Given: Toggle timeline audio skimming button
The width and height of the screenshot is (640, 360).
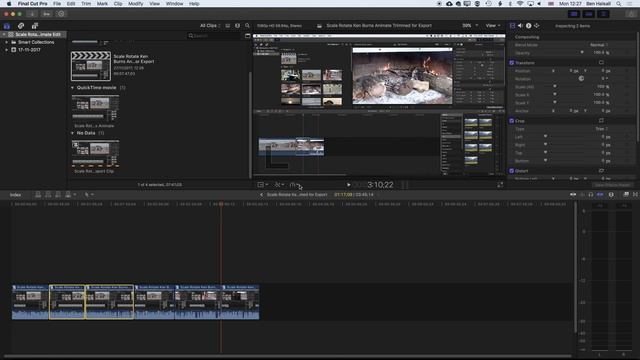Looking at the screenshot, I should pyautogui.click(x=582, y=195).
